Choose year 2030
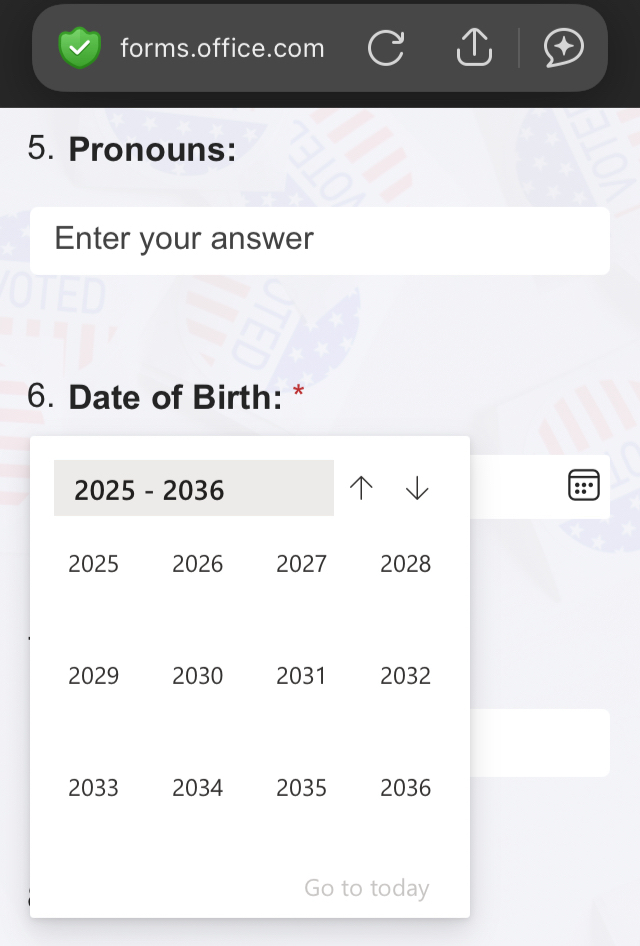The height and width of the screenshot is (946, 640). point(197,676)
